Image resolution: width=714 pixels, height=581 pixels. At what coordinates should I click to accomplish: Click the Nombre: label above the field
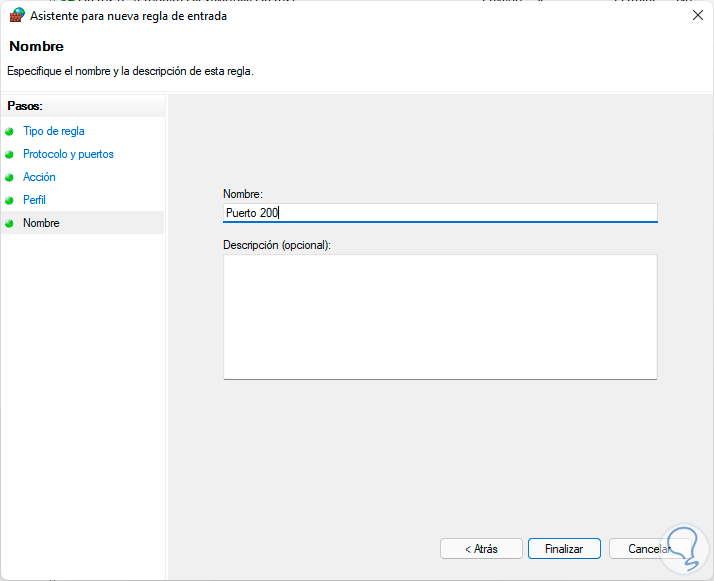click(242, 193)
